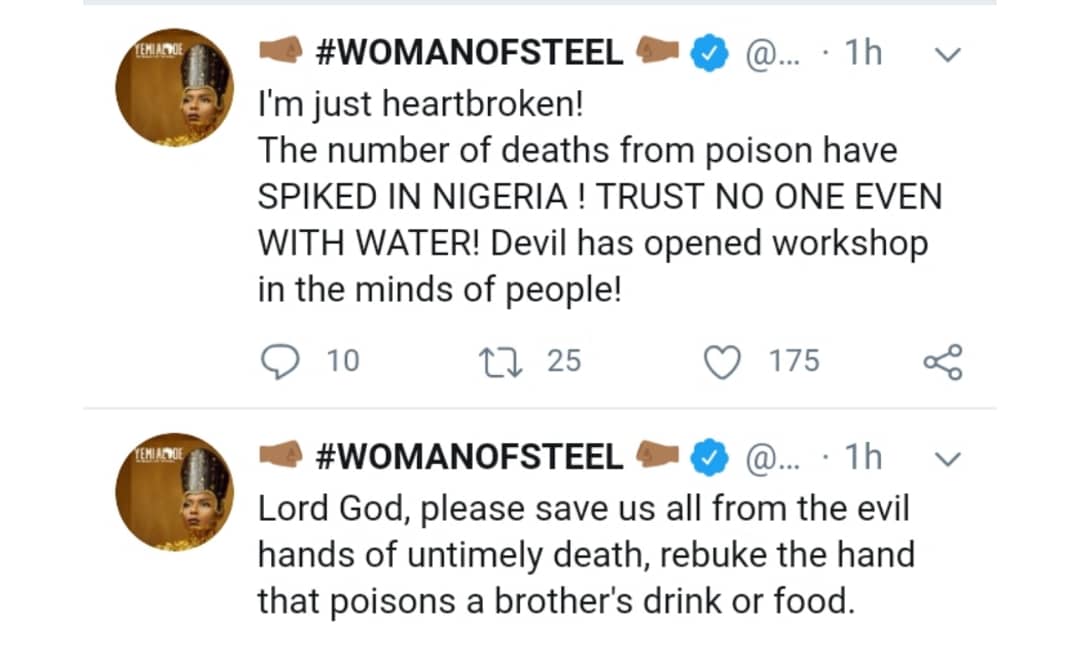Click the 25 retweets count
The width and height of the screenshot is (1080, 648).
click(x=564, y=361)
